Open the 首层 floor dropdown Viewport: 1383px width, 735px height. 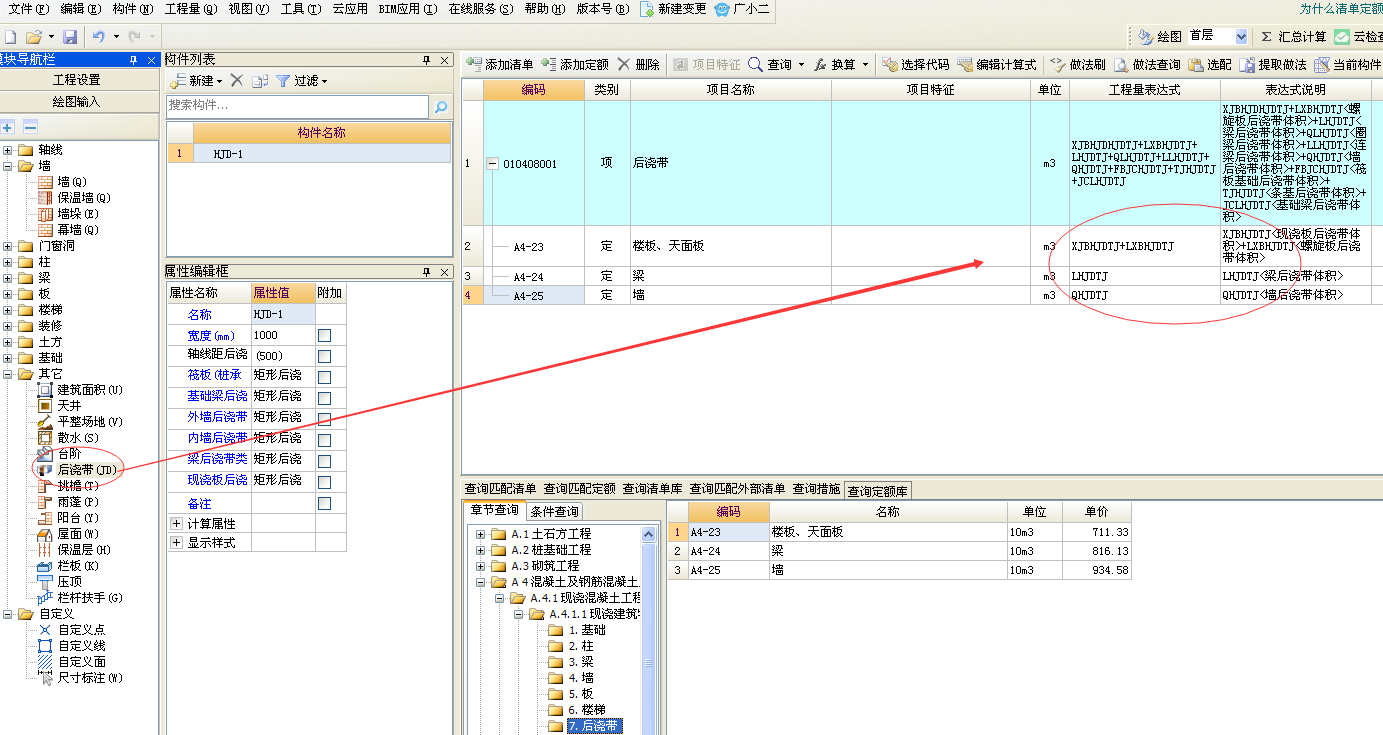point(1241,36)
